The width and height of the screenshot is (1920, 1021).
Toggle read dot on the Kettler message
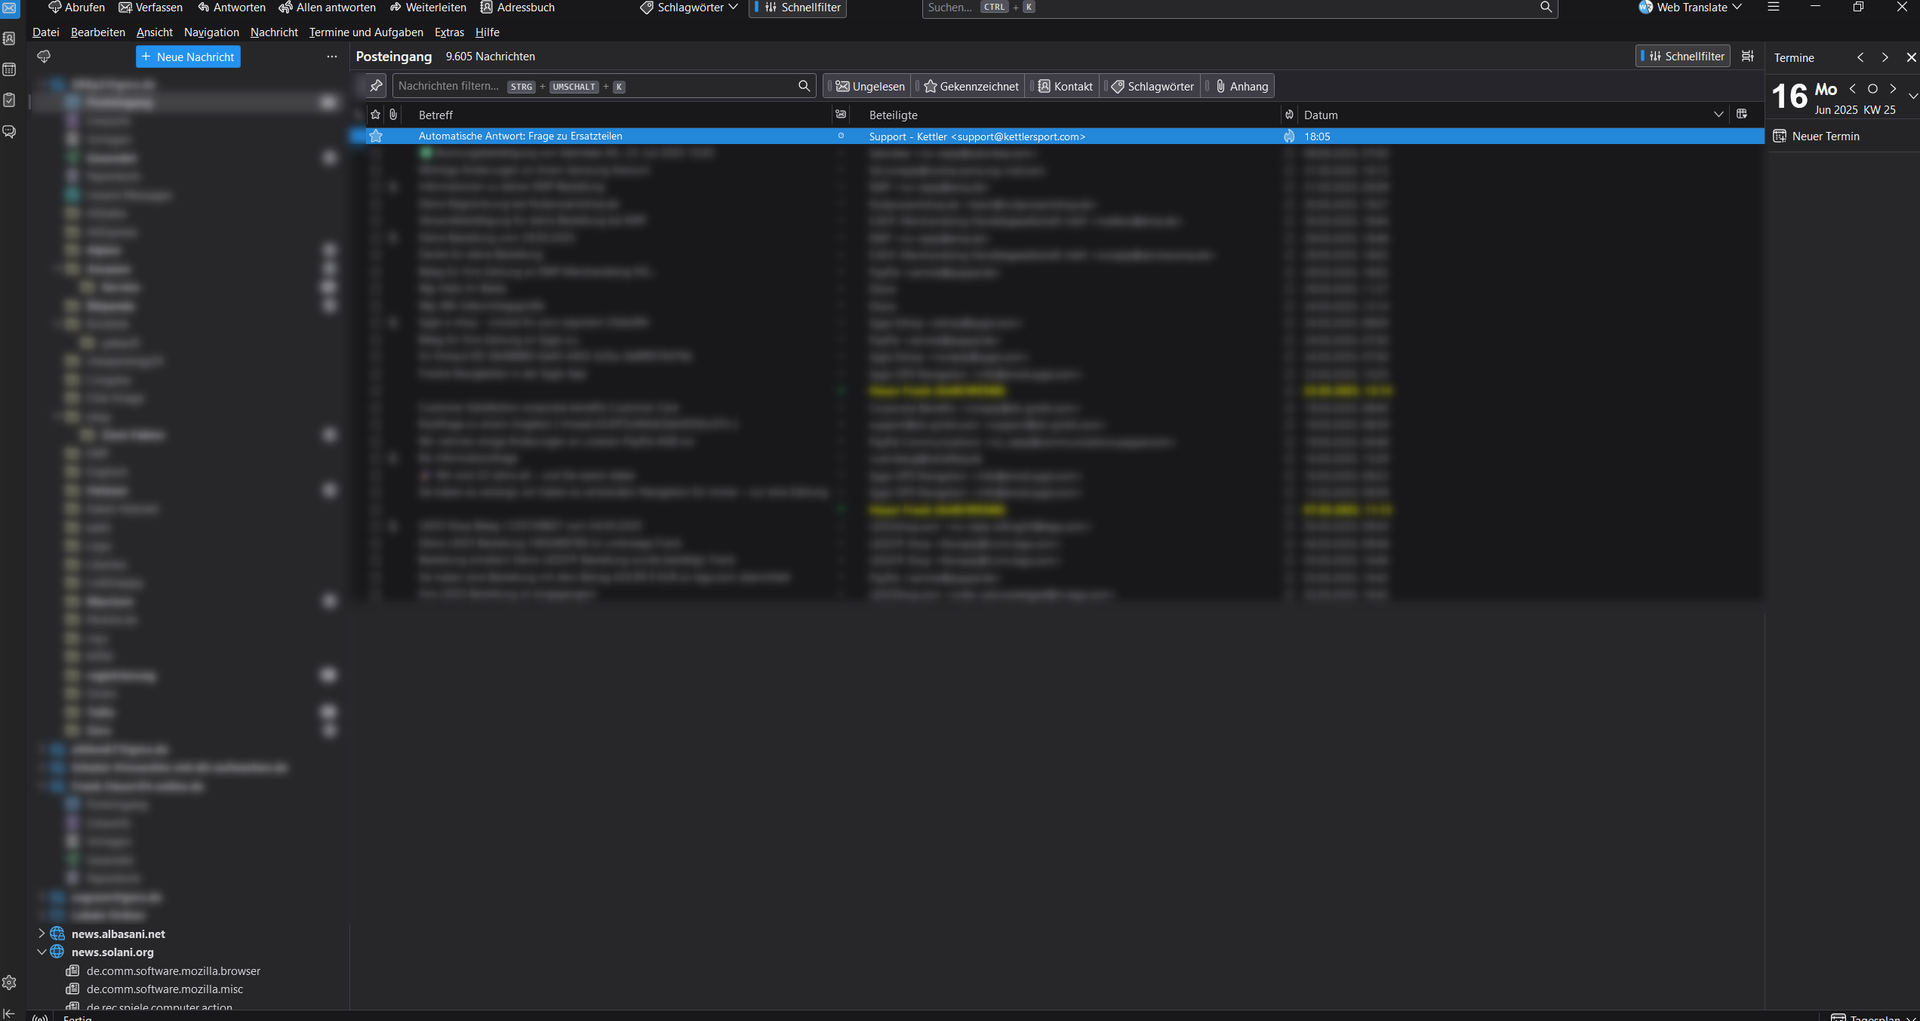(x=841, y=136)
